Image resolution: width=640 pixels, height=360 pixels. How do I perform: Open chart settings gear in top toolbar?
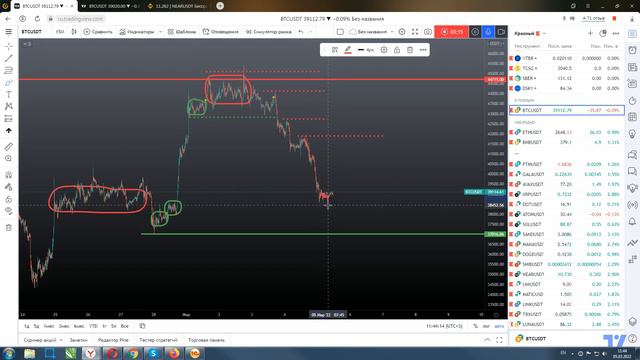(402, 31)
